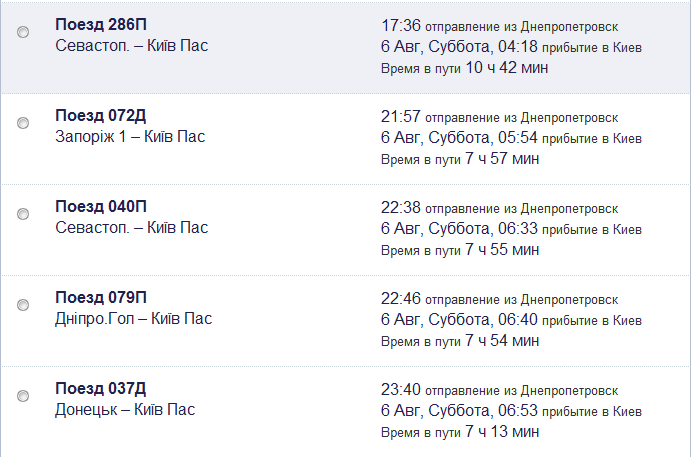Screen dimensions: 691x457
Task: Click the heading Поезд 079П
Action: [101, 298]
